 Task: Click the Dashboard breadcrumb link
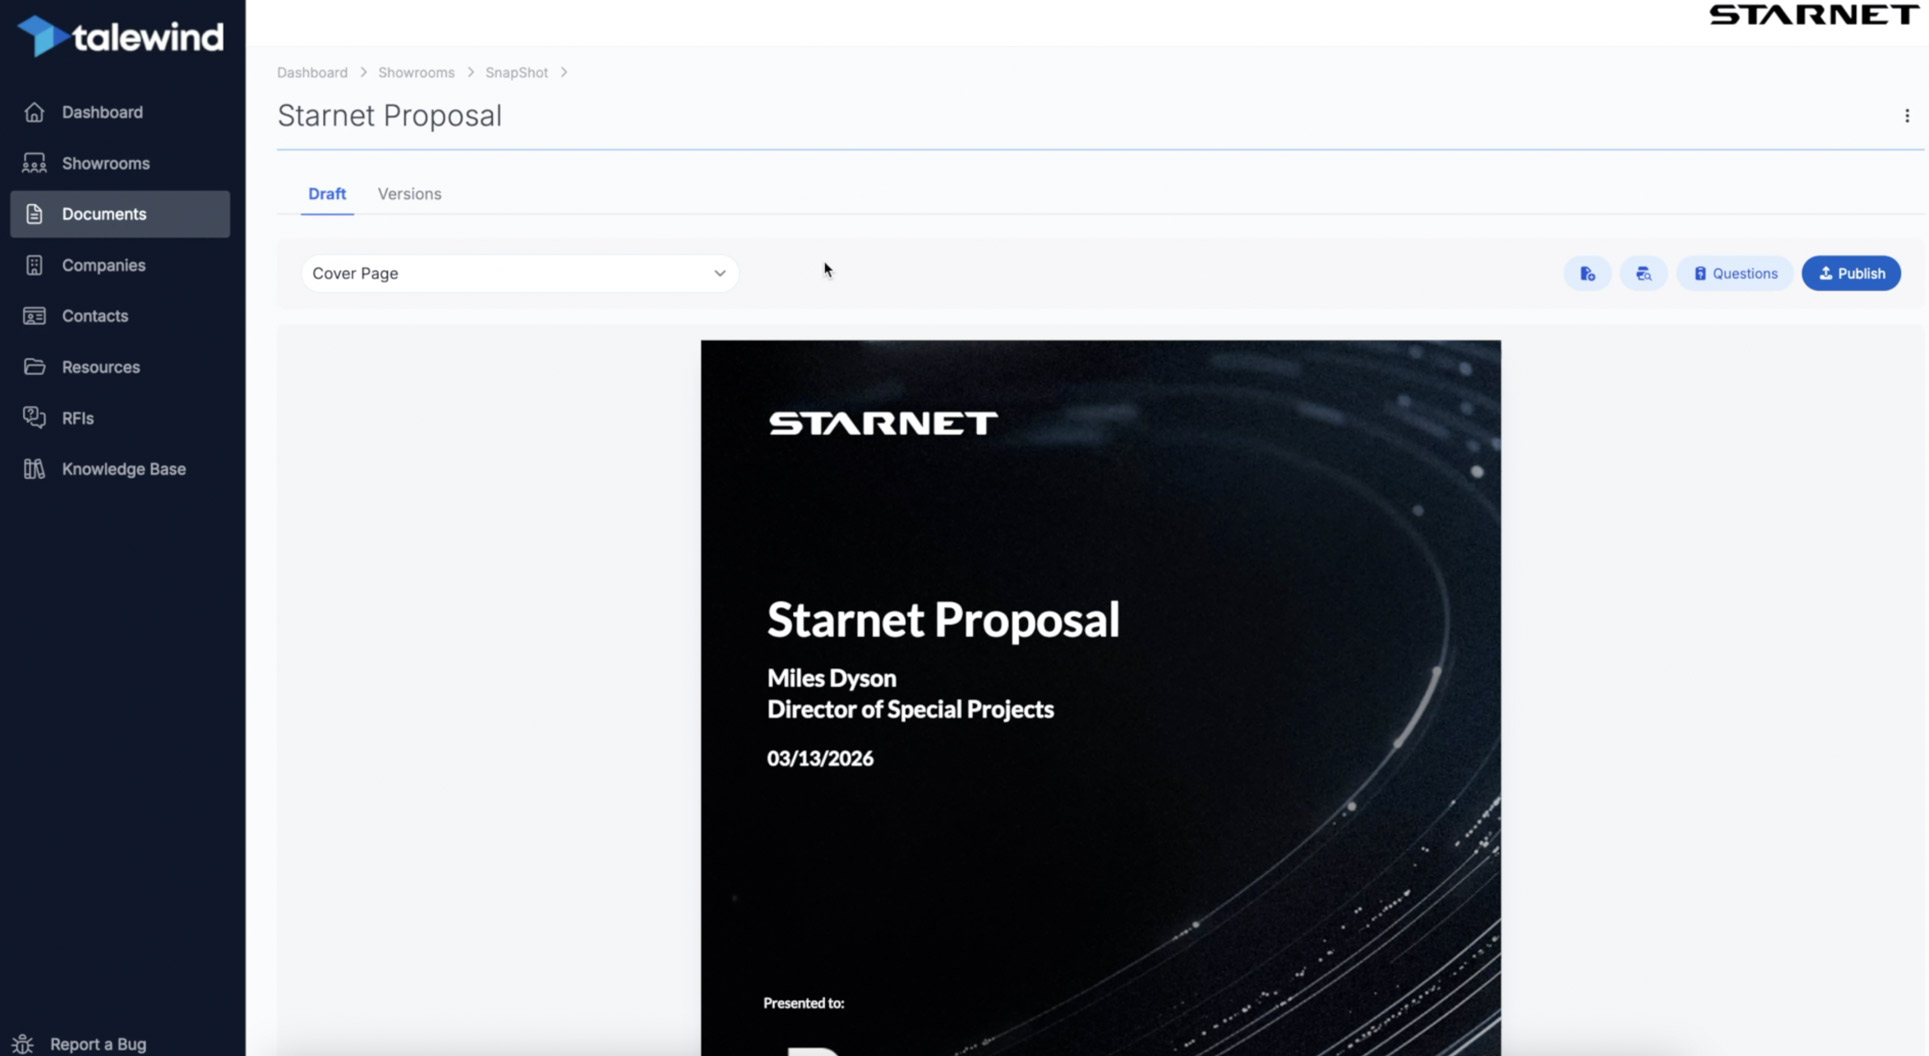[312, 72]
